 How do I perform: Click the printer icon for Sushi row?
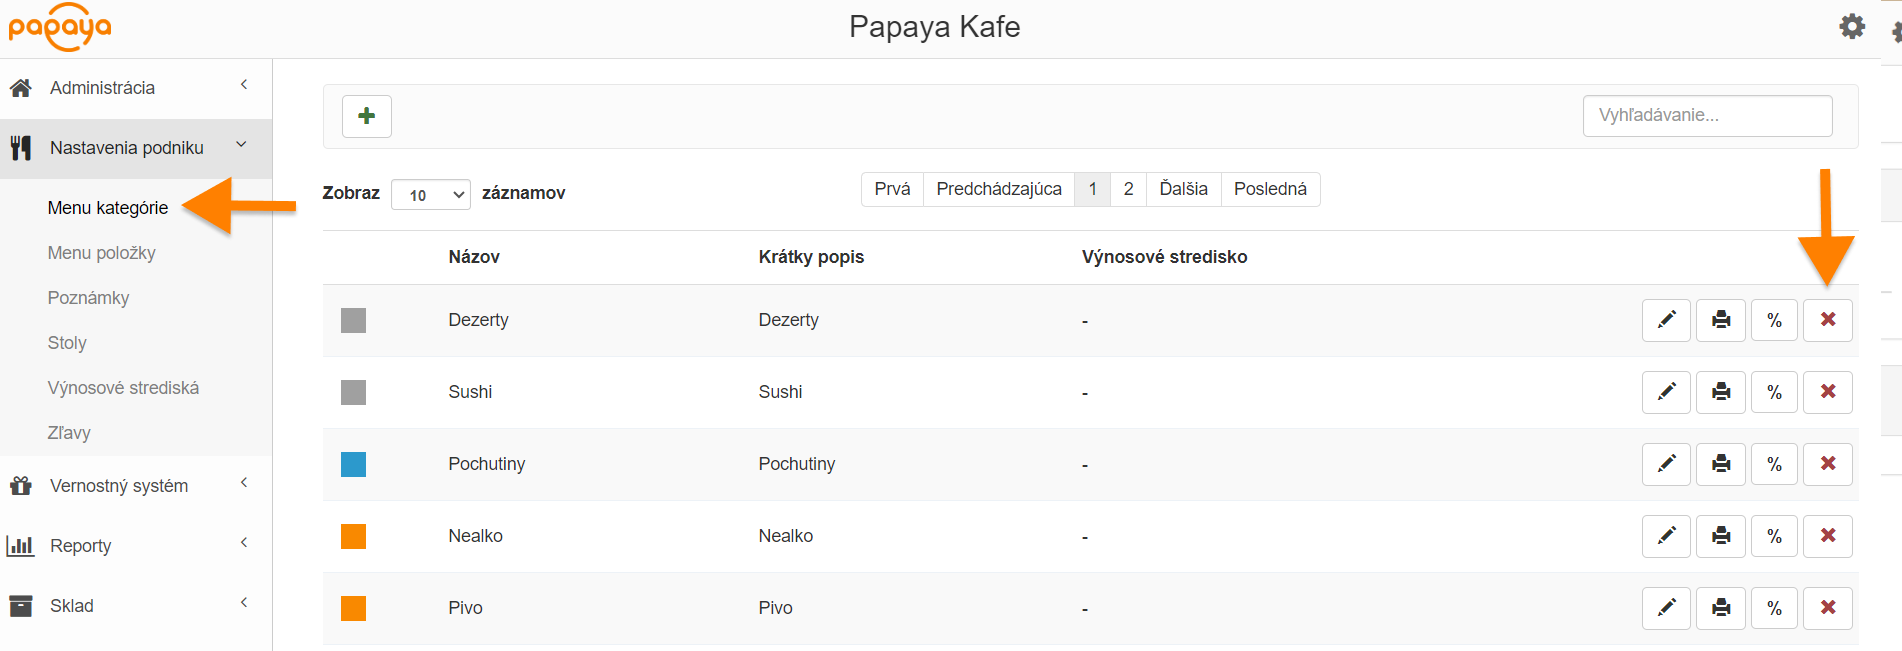click(1720, 392)
